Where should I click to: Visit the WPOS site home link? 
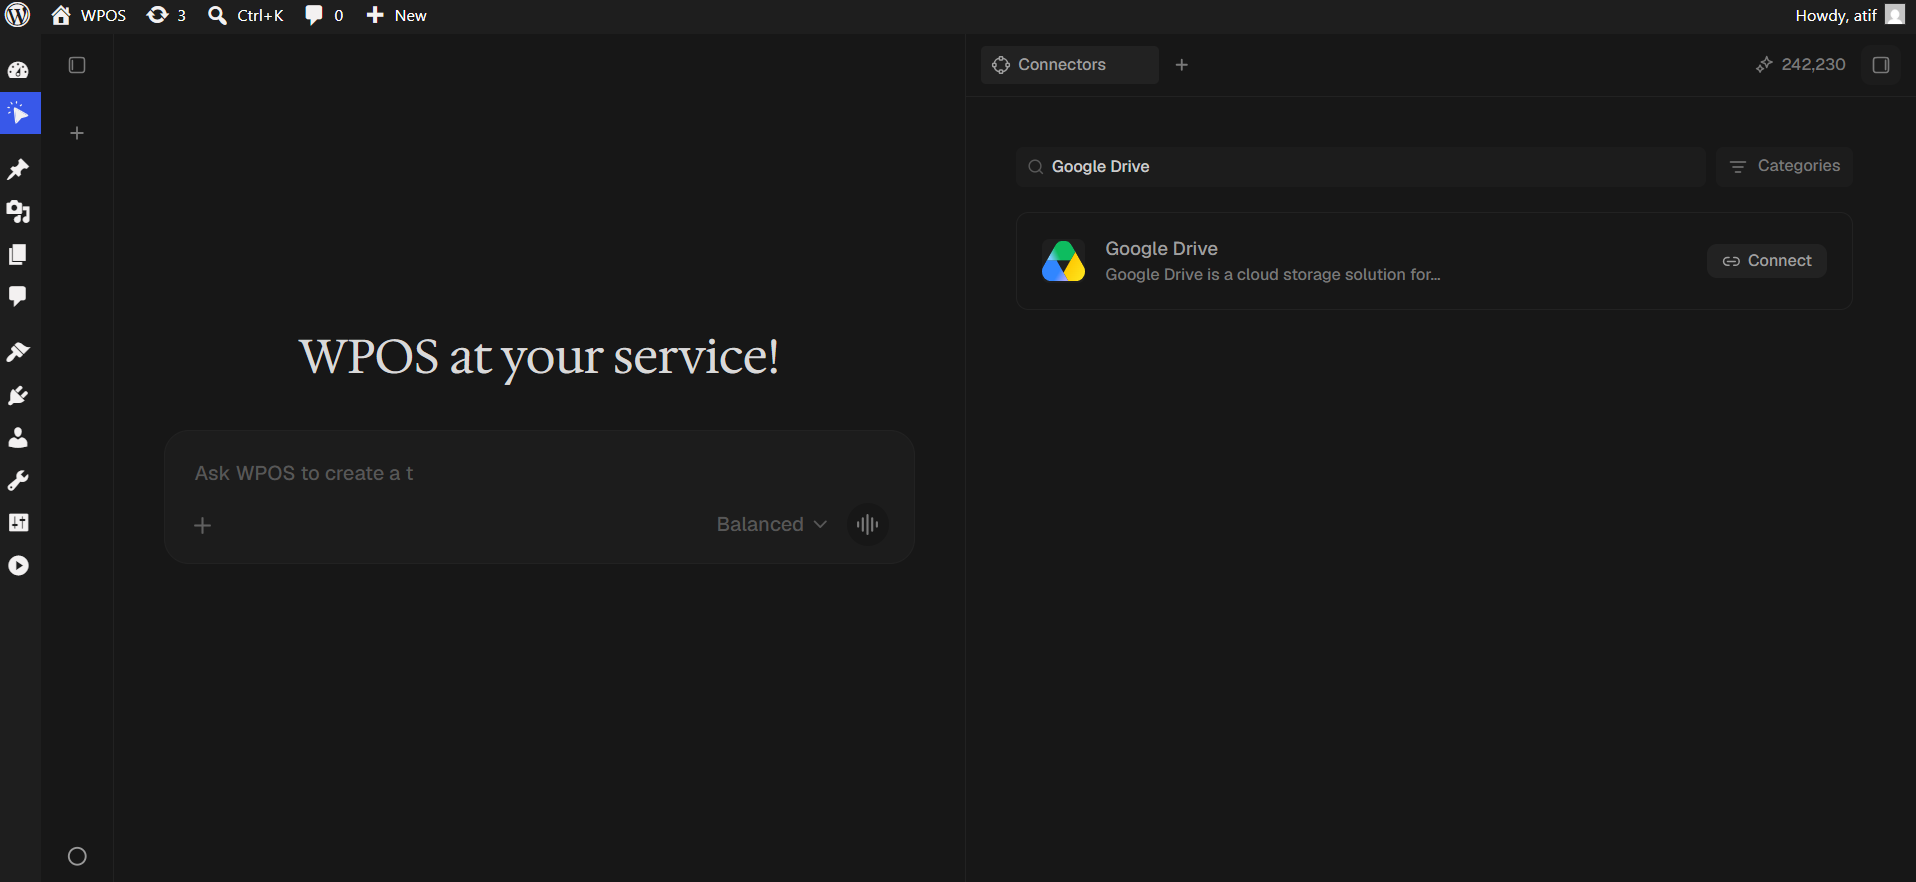coord(89,15)
